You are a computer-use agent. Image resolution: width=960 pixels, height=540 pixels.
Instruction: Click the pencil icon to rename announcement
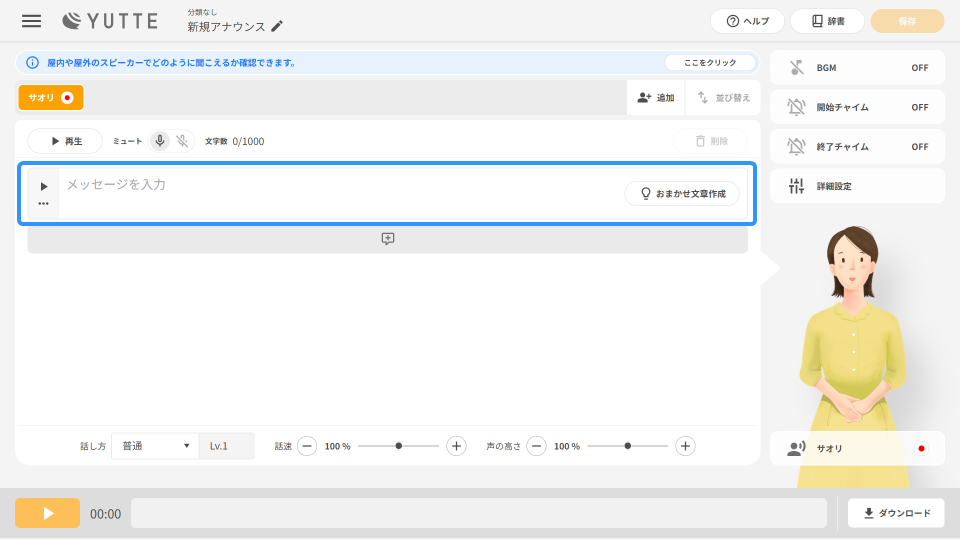[277, 27]
